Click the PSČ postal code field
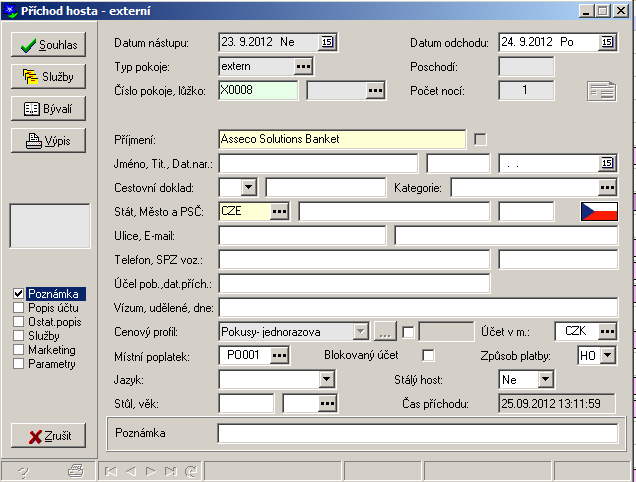This screenshot has height=482, width=636. 526,212
